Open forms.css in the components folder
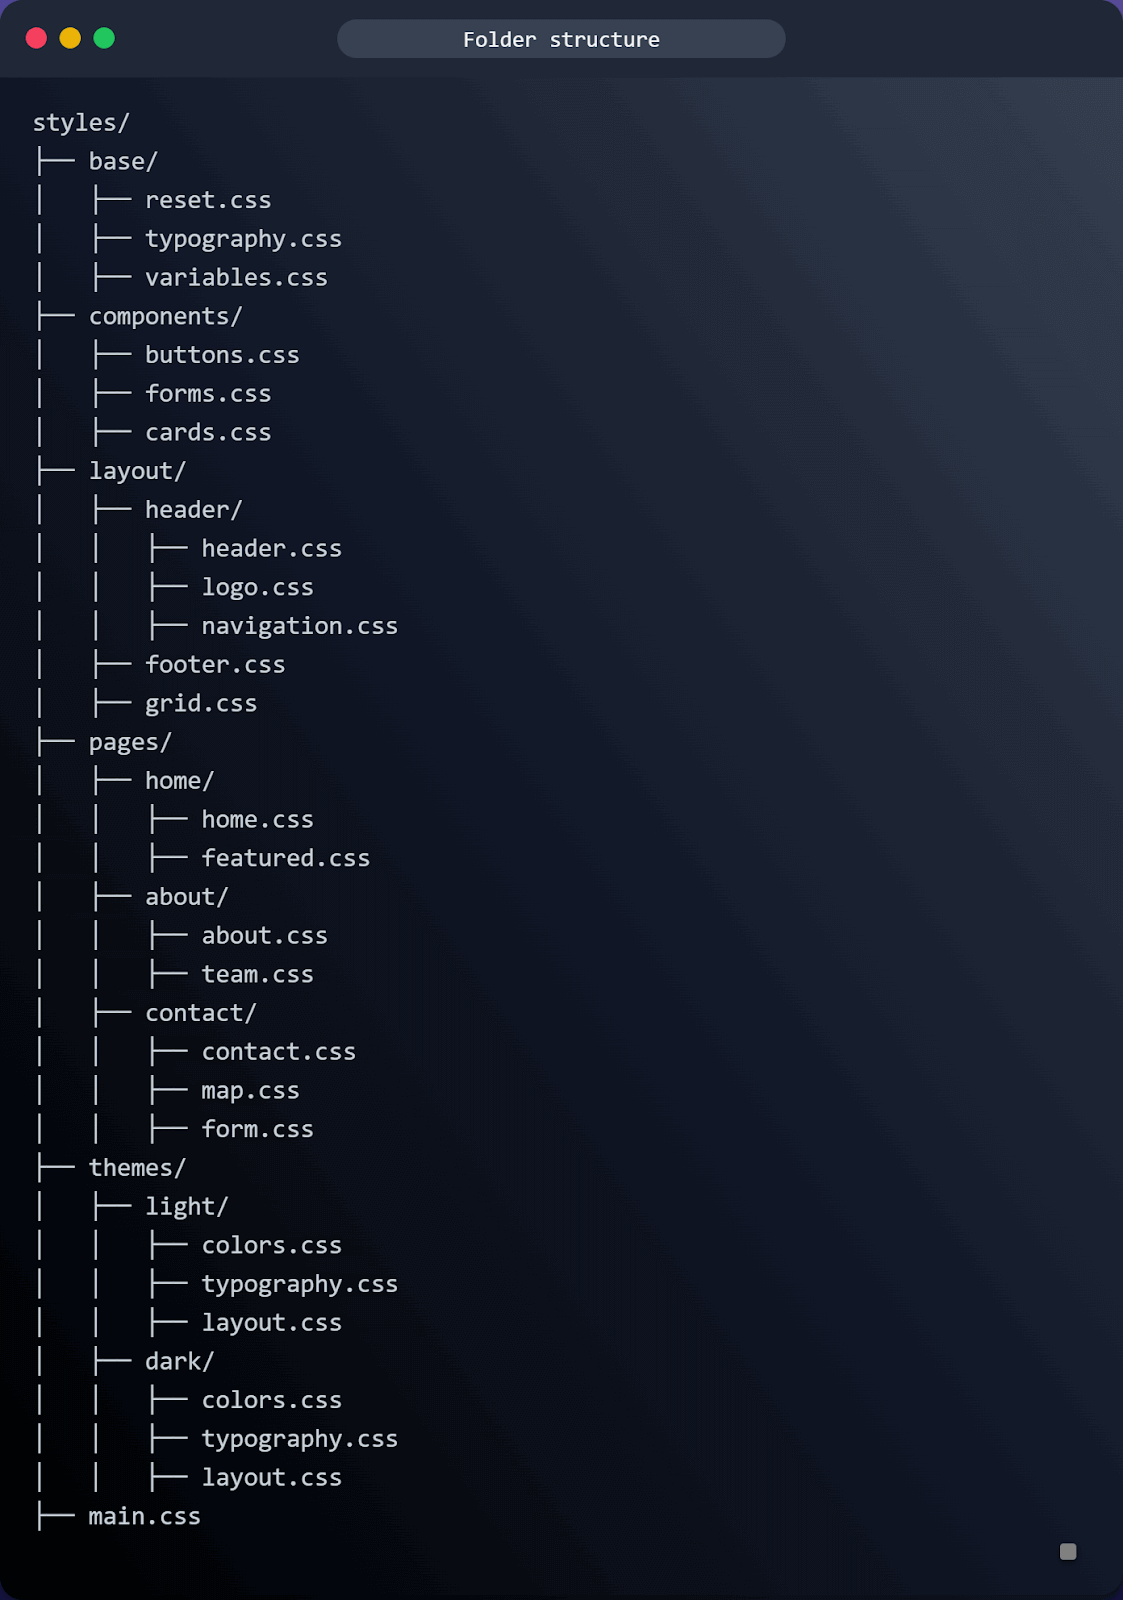The width and height of the screenshot is (1123, 1600). point(208,393)
